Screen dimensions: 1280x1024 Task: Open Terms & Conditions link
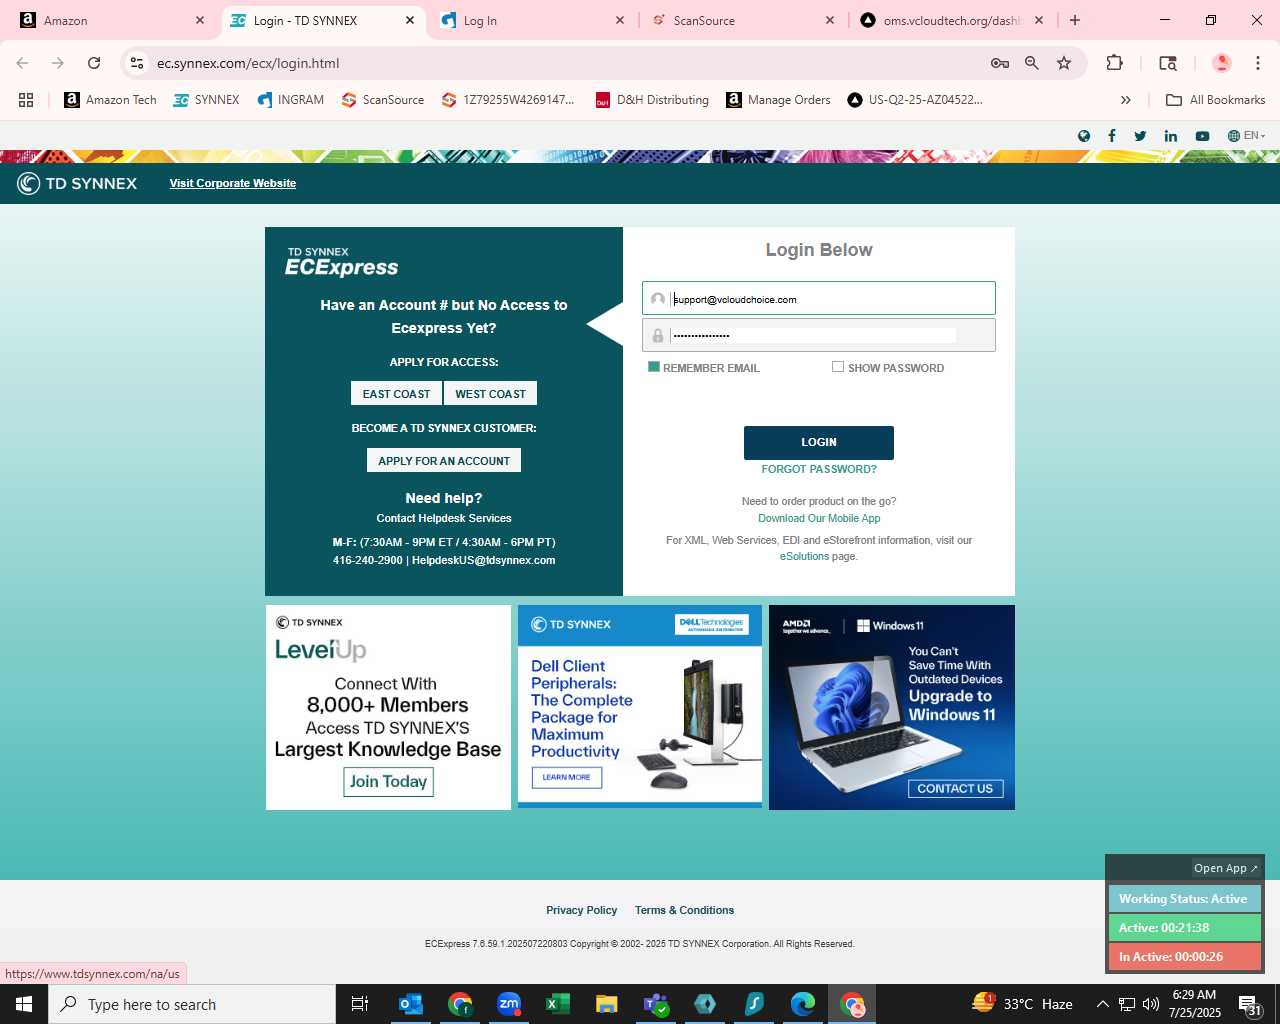[684, 910]
